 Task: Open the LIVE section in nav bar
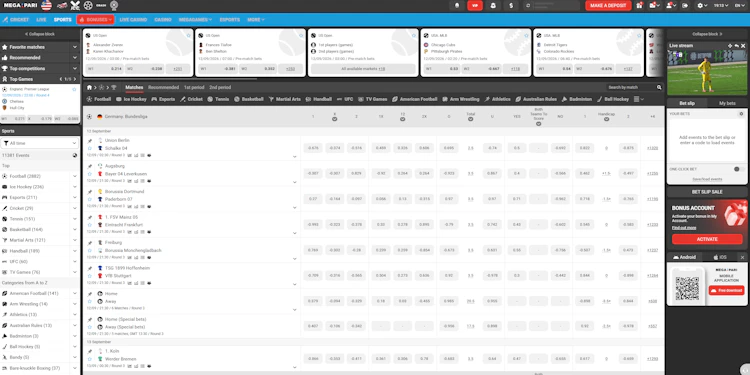click(x=41, y=20)
